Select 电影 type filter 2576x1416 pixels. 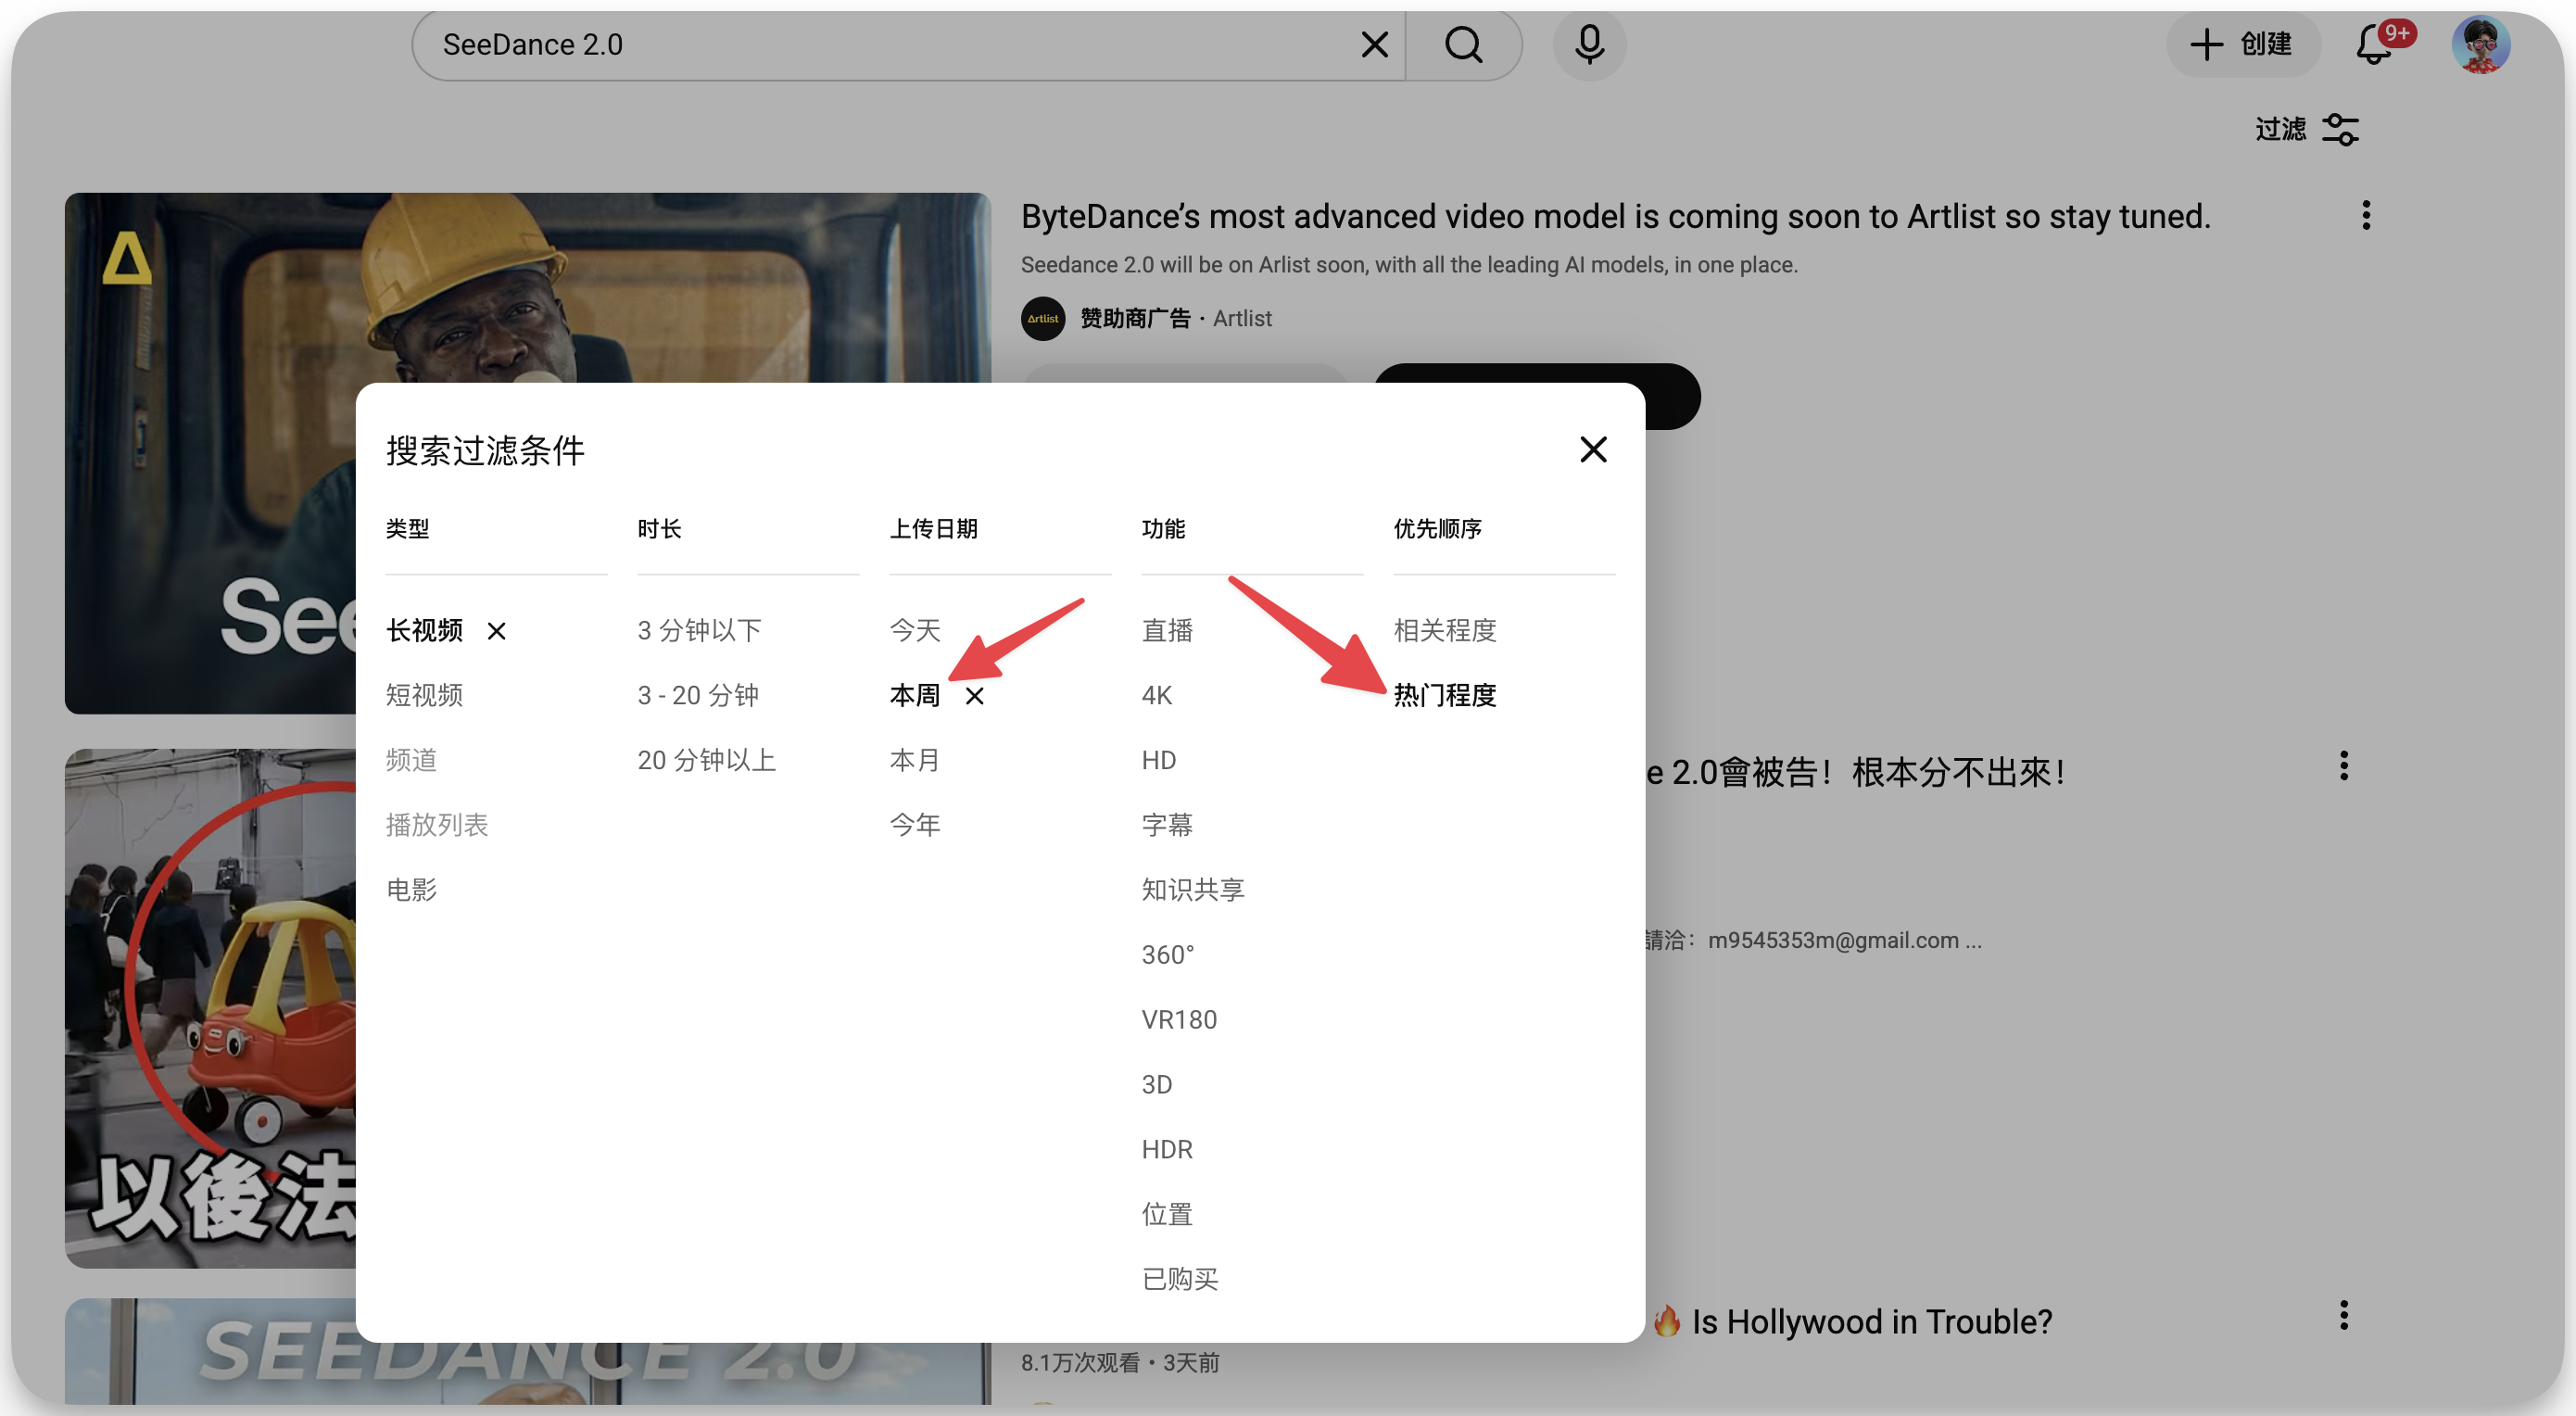(411, 891)
